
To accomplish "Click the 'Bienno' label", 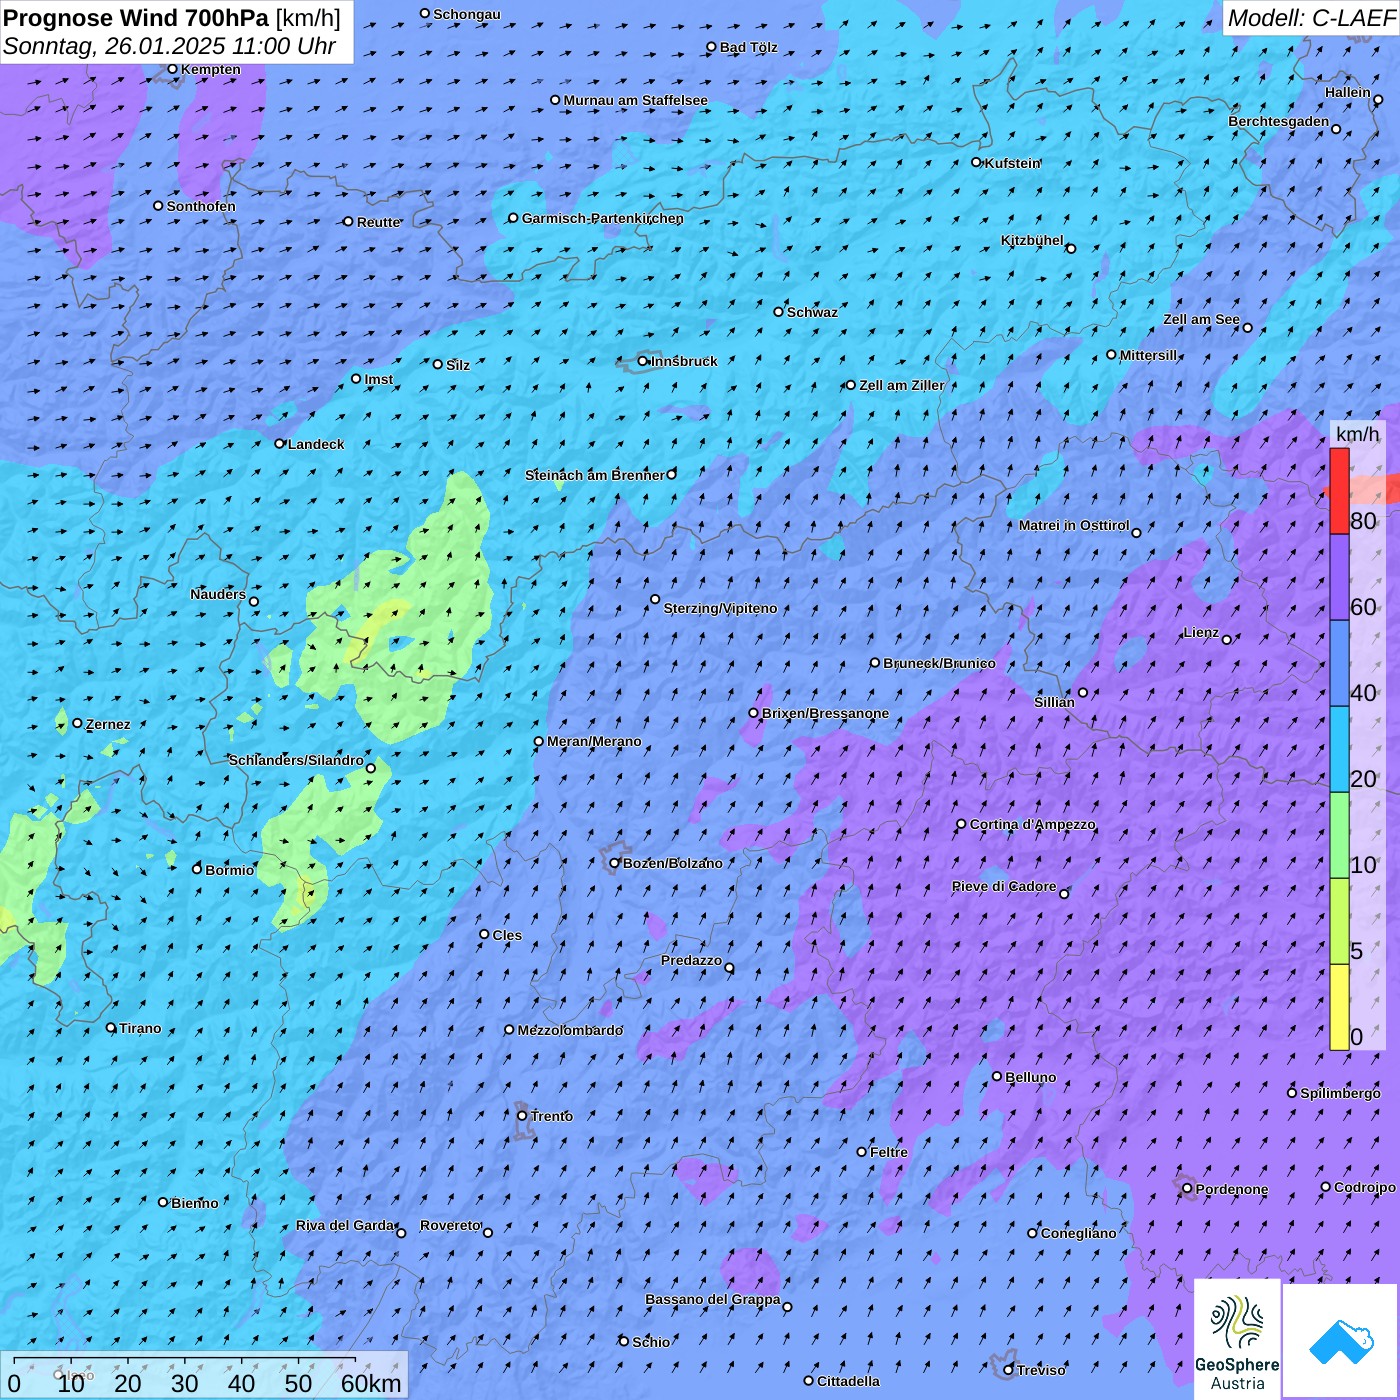I will [195, 1203].
